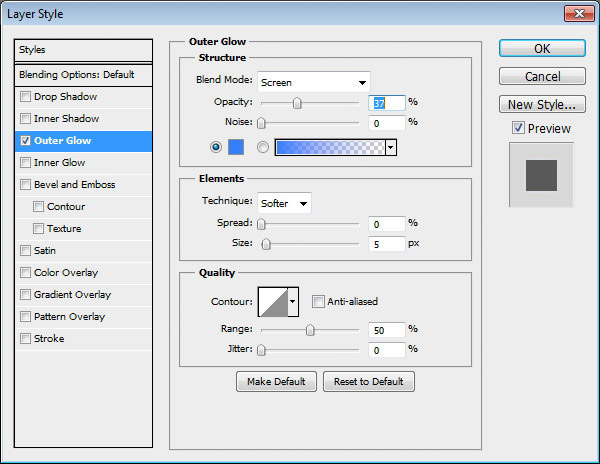This screenshot has height=464, width=600.
Task: Click the Make Default button
Action: 276,381
